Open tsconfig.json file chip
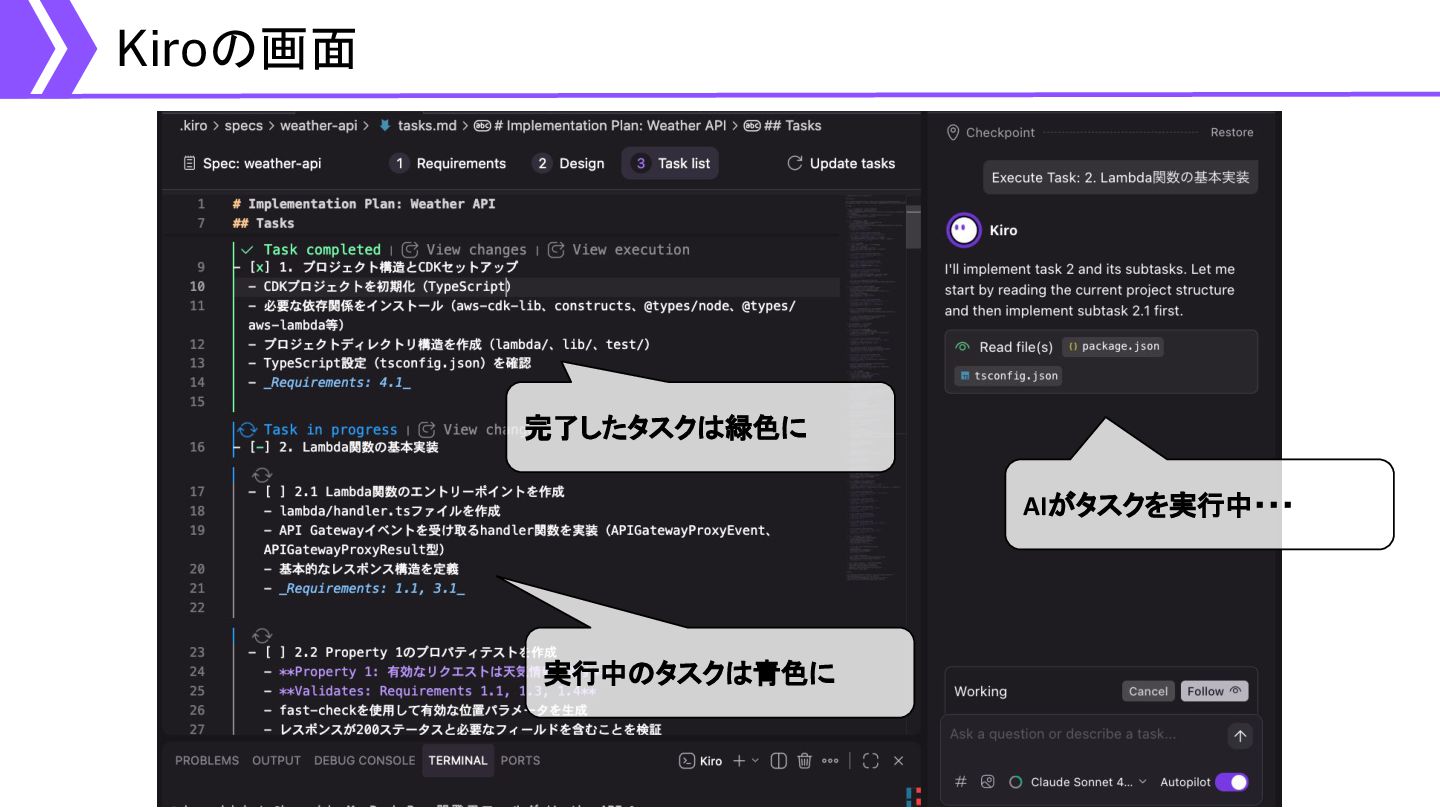 pyautogui.click(x=1007, y=376)
